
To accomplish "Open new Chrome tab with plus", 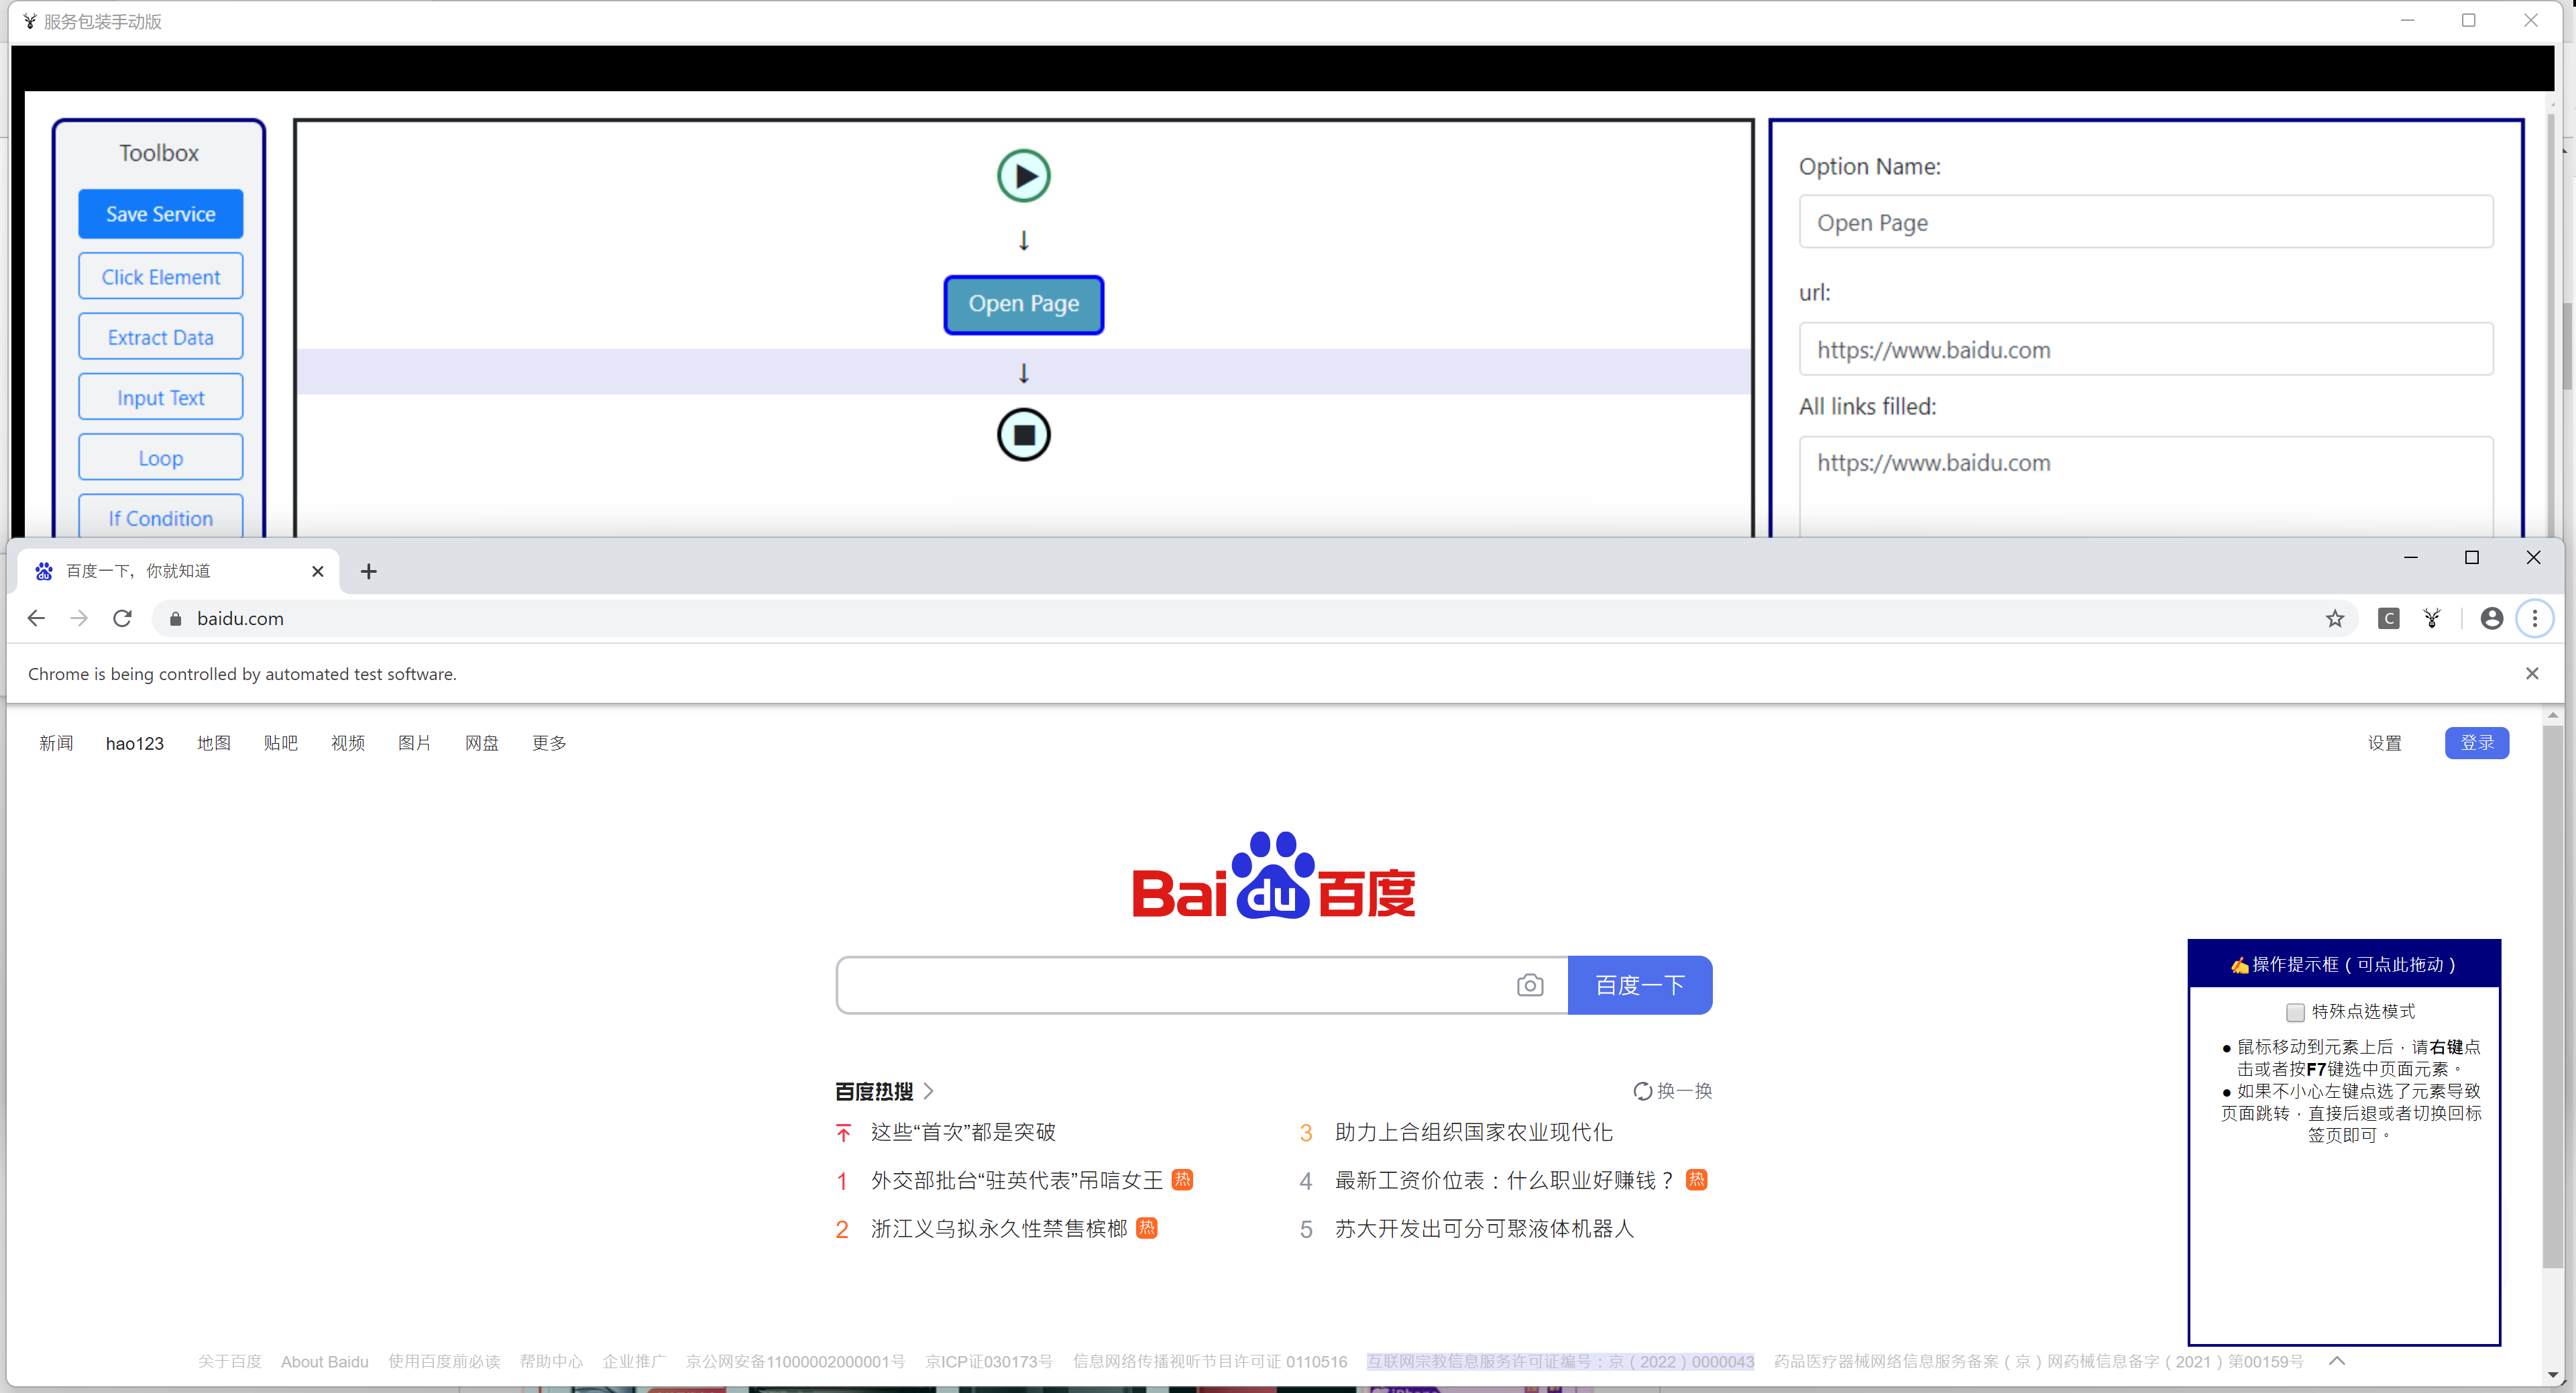I will click(368, 571).
